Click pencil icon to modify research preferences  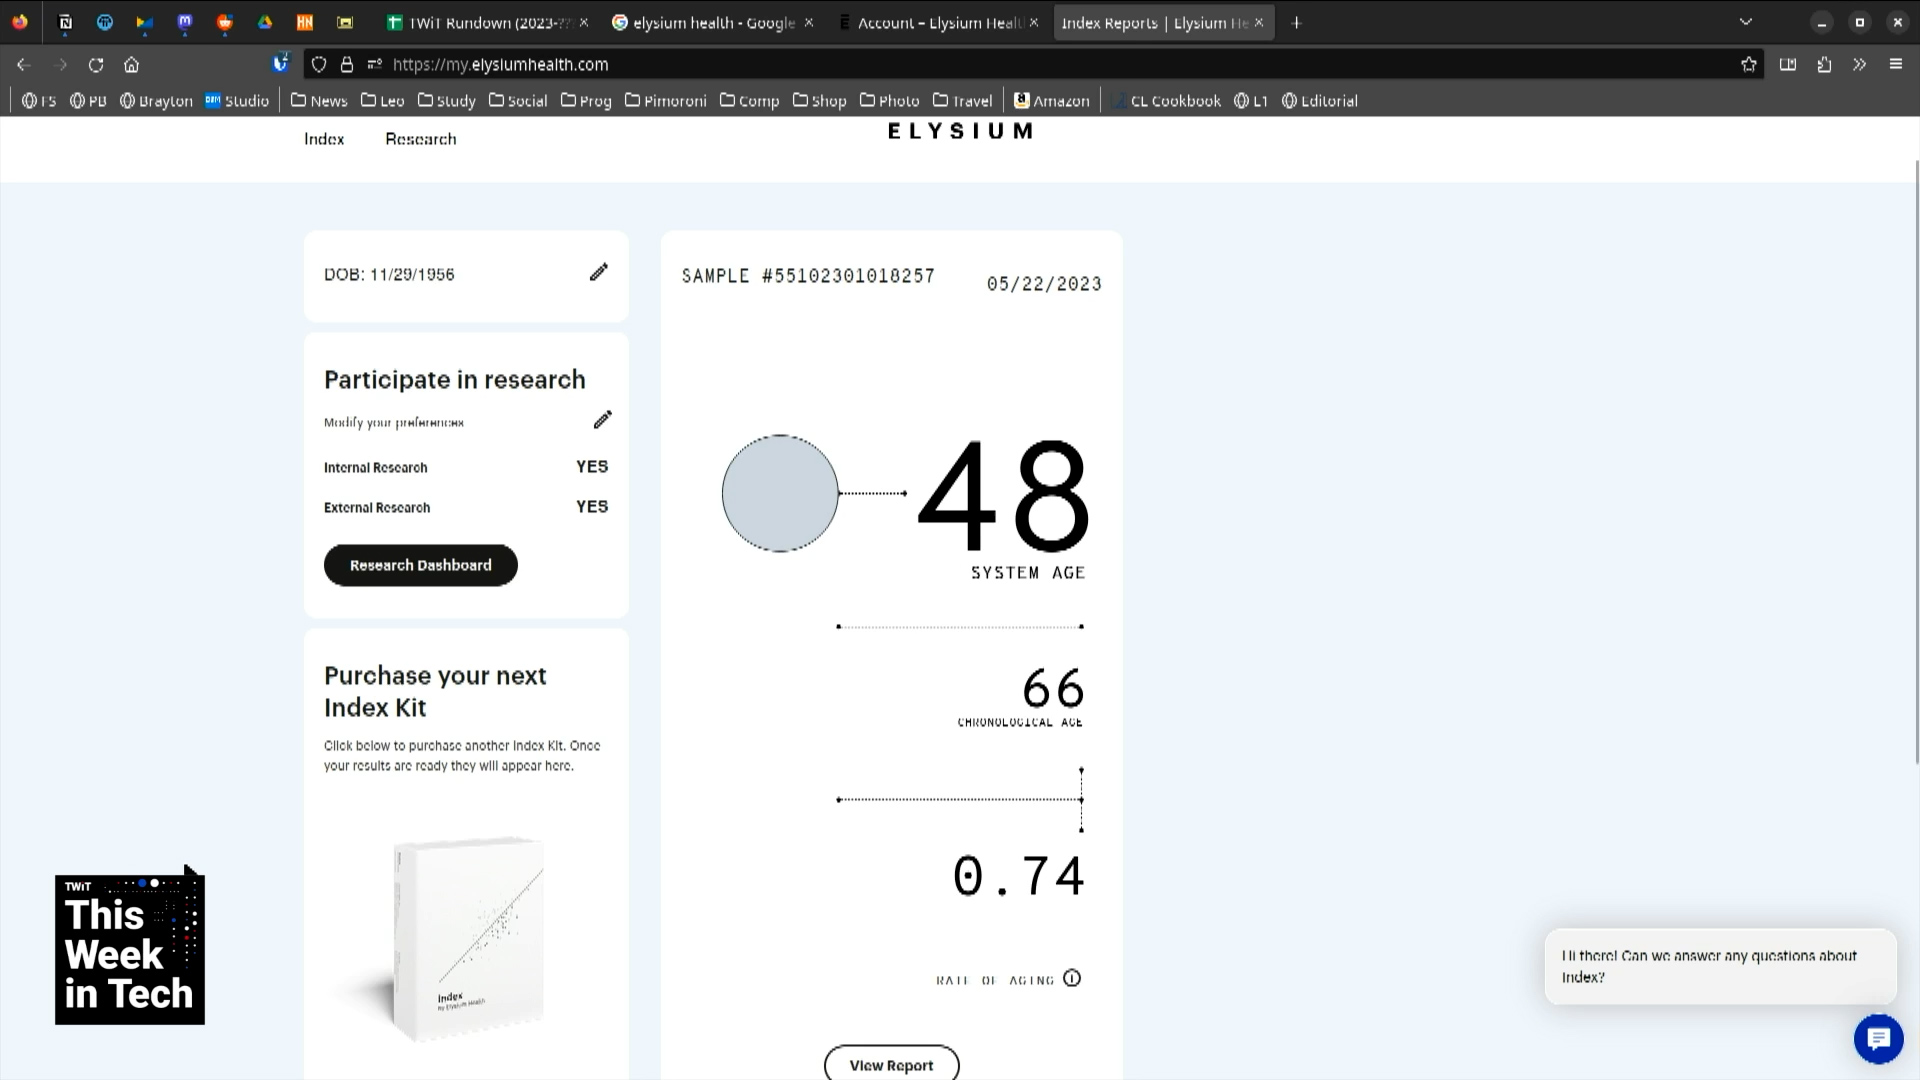(602, 420)
